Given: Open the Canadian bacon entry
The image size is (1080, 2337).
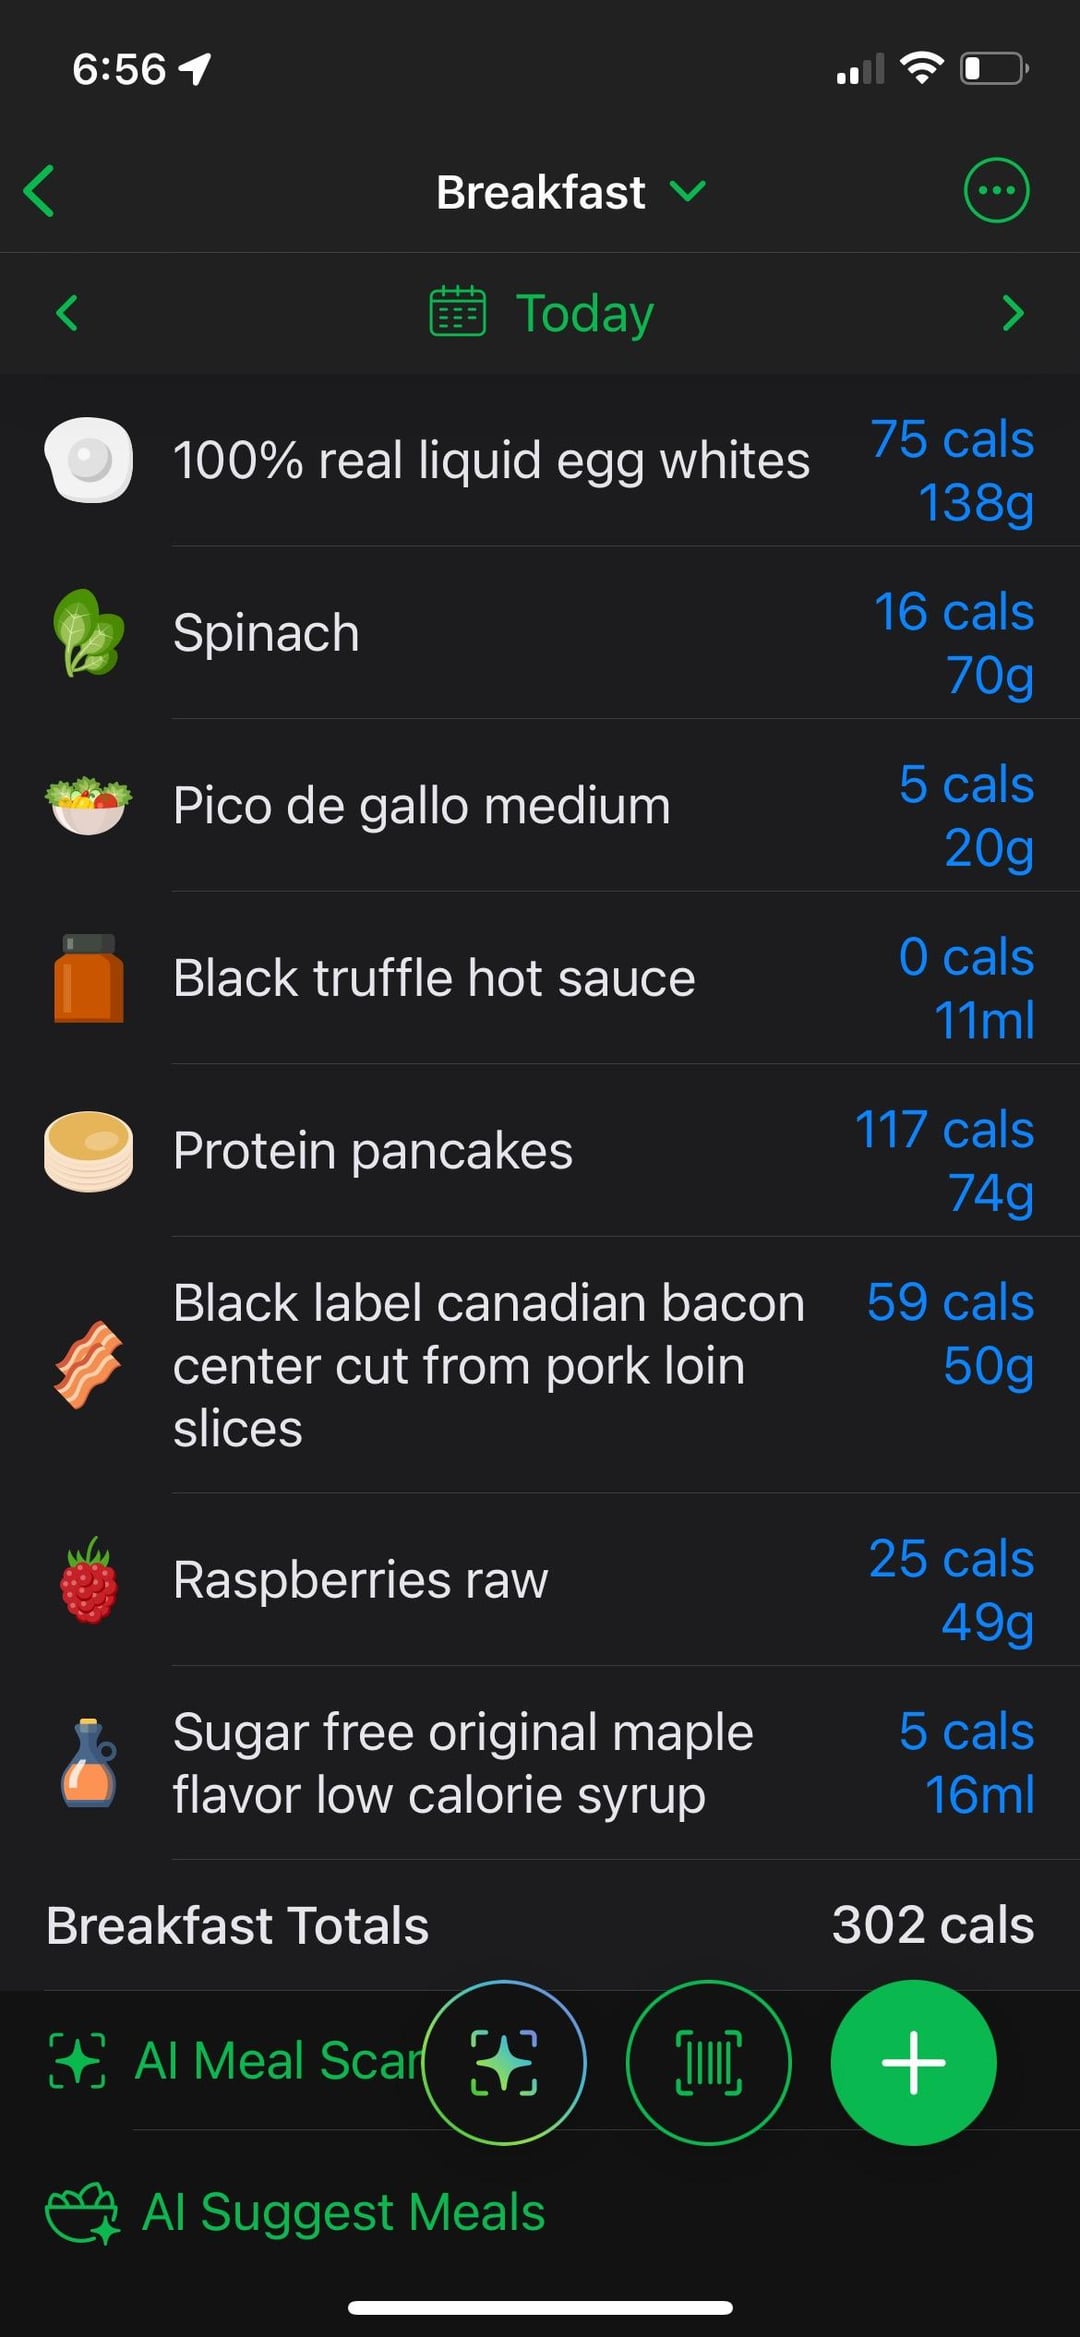Looking at the screenshot, I should click(x=488, y=1365).
